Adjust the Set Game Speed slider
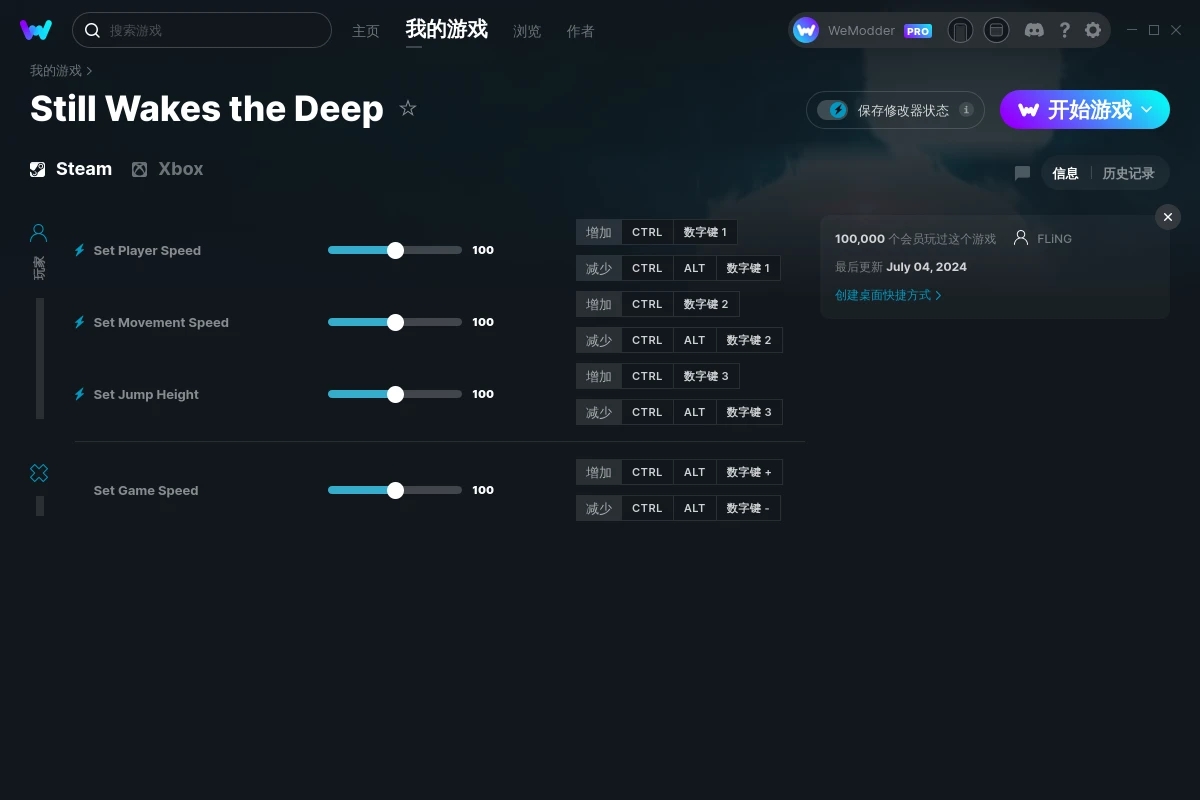Screen dimensions: 1200x800 (395, 490)
